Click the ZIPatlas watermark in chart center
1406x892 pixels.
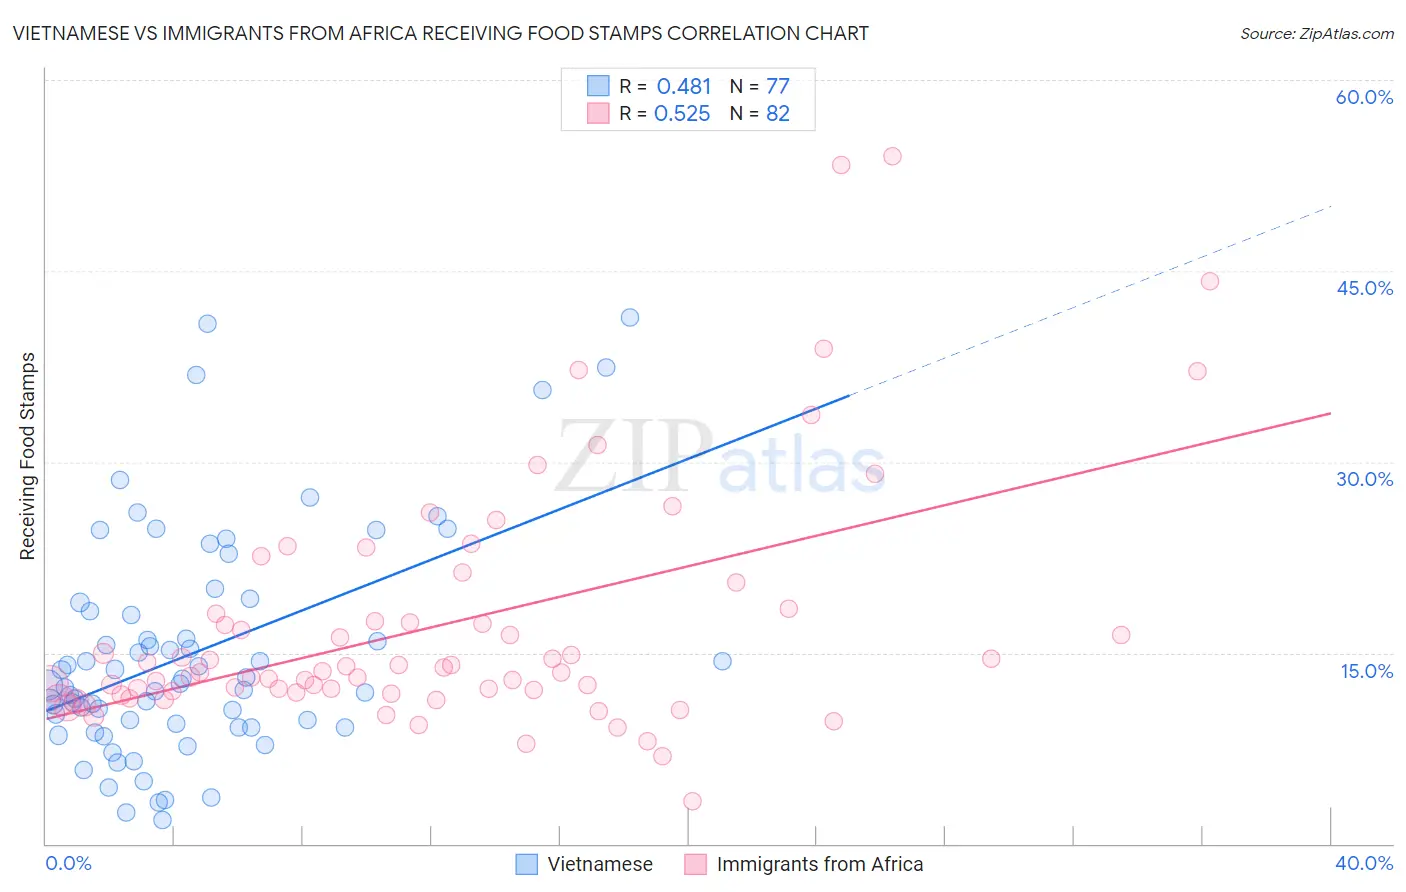[720, 457]
